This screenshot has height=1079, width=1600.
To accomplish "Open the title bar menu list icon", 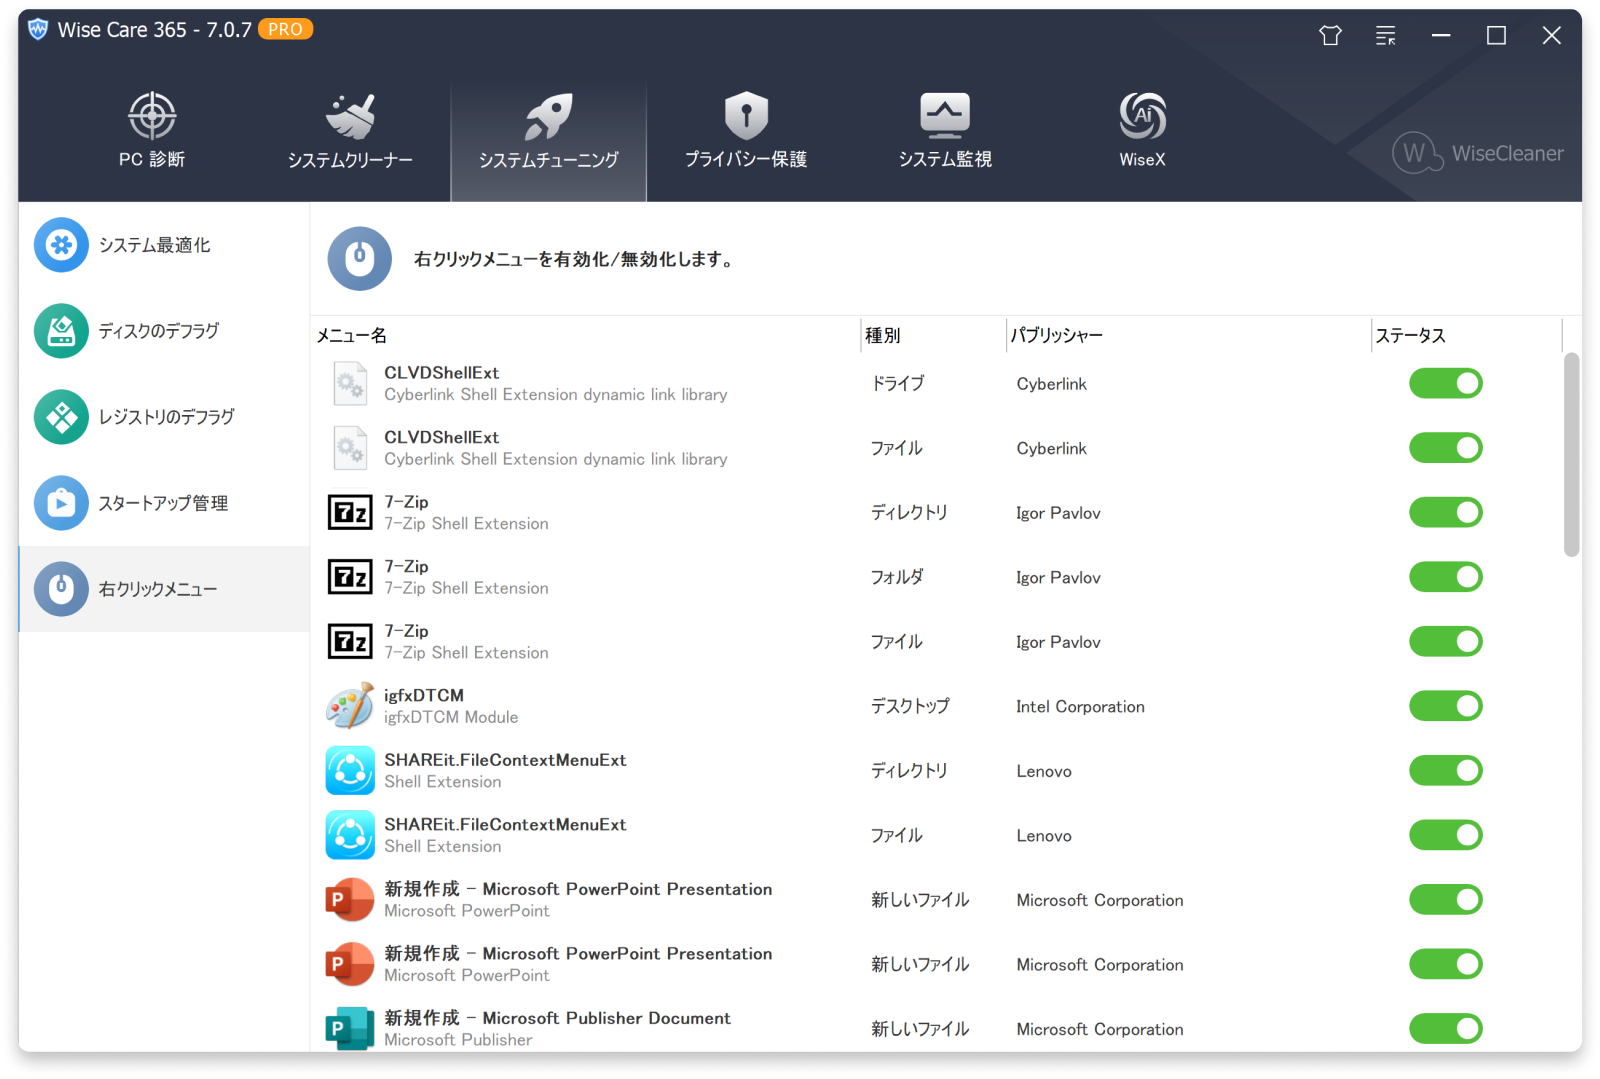I will [x=1385, y=36].
